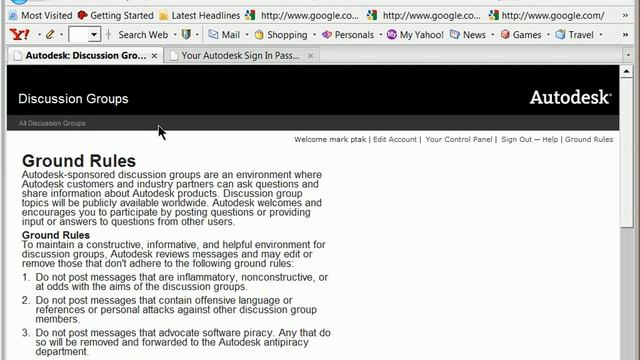Expand the Travel dropdown arrow
Image resolution: width=640 pixels, height=360 pixels.
601,35
